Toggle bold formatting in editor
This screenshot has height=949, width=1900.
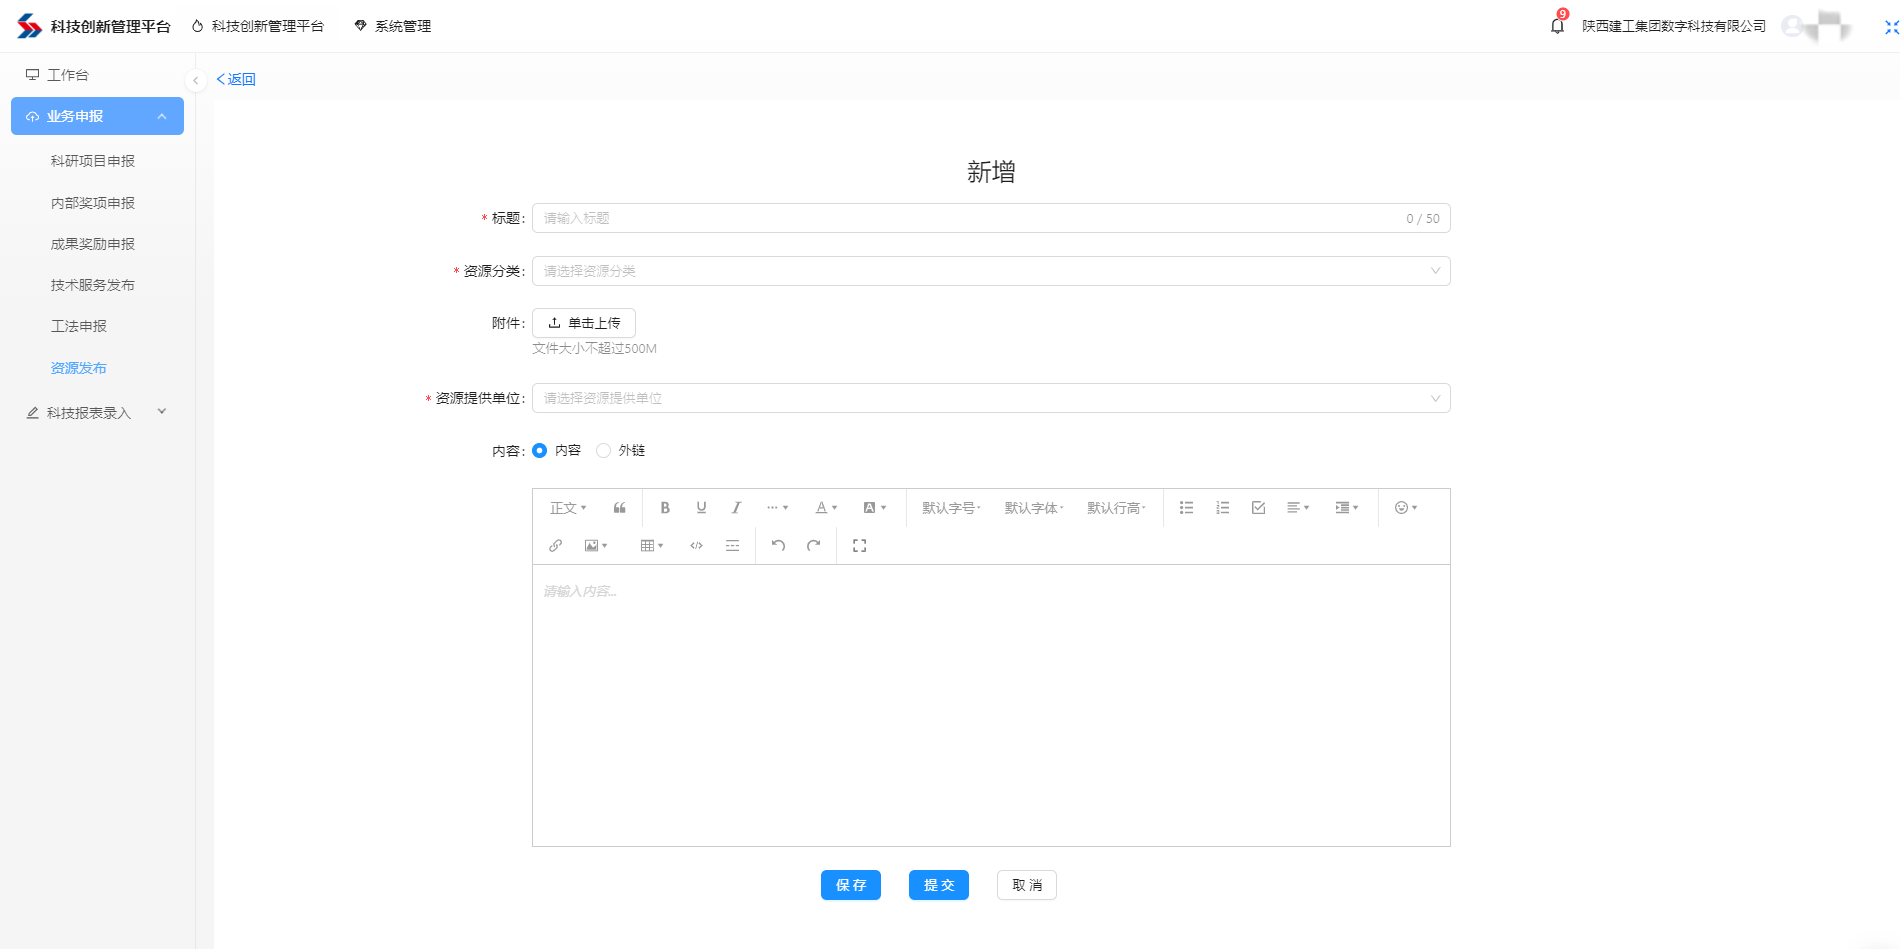click(665, 508)
